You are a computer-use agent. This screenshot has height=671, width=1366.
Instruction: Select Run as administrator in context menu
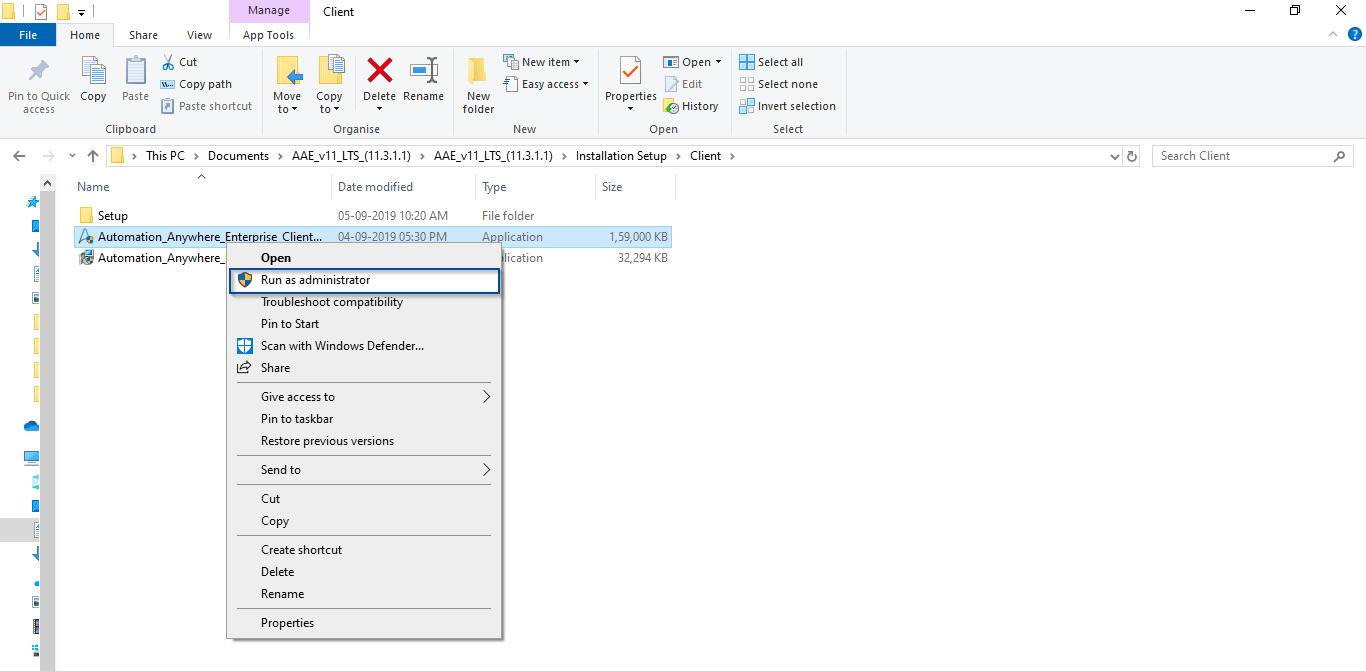point(315,280)
